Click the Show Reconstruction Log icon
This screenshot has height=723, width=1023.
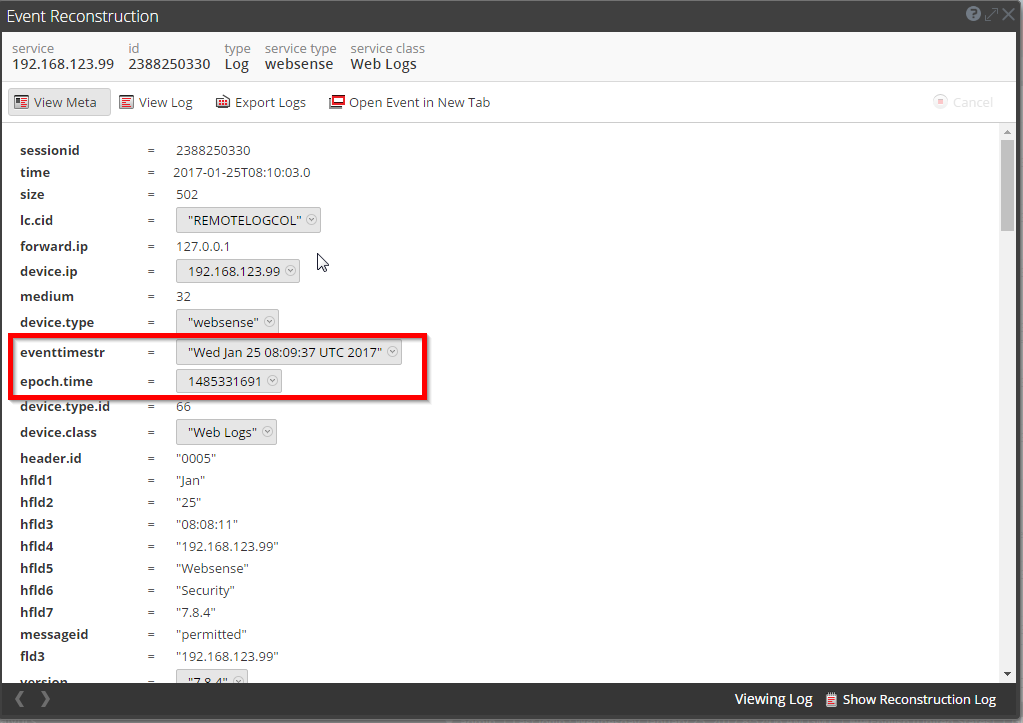831,700
